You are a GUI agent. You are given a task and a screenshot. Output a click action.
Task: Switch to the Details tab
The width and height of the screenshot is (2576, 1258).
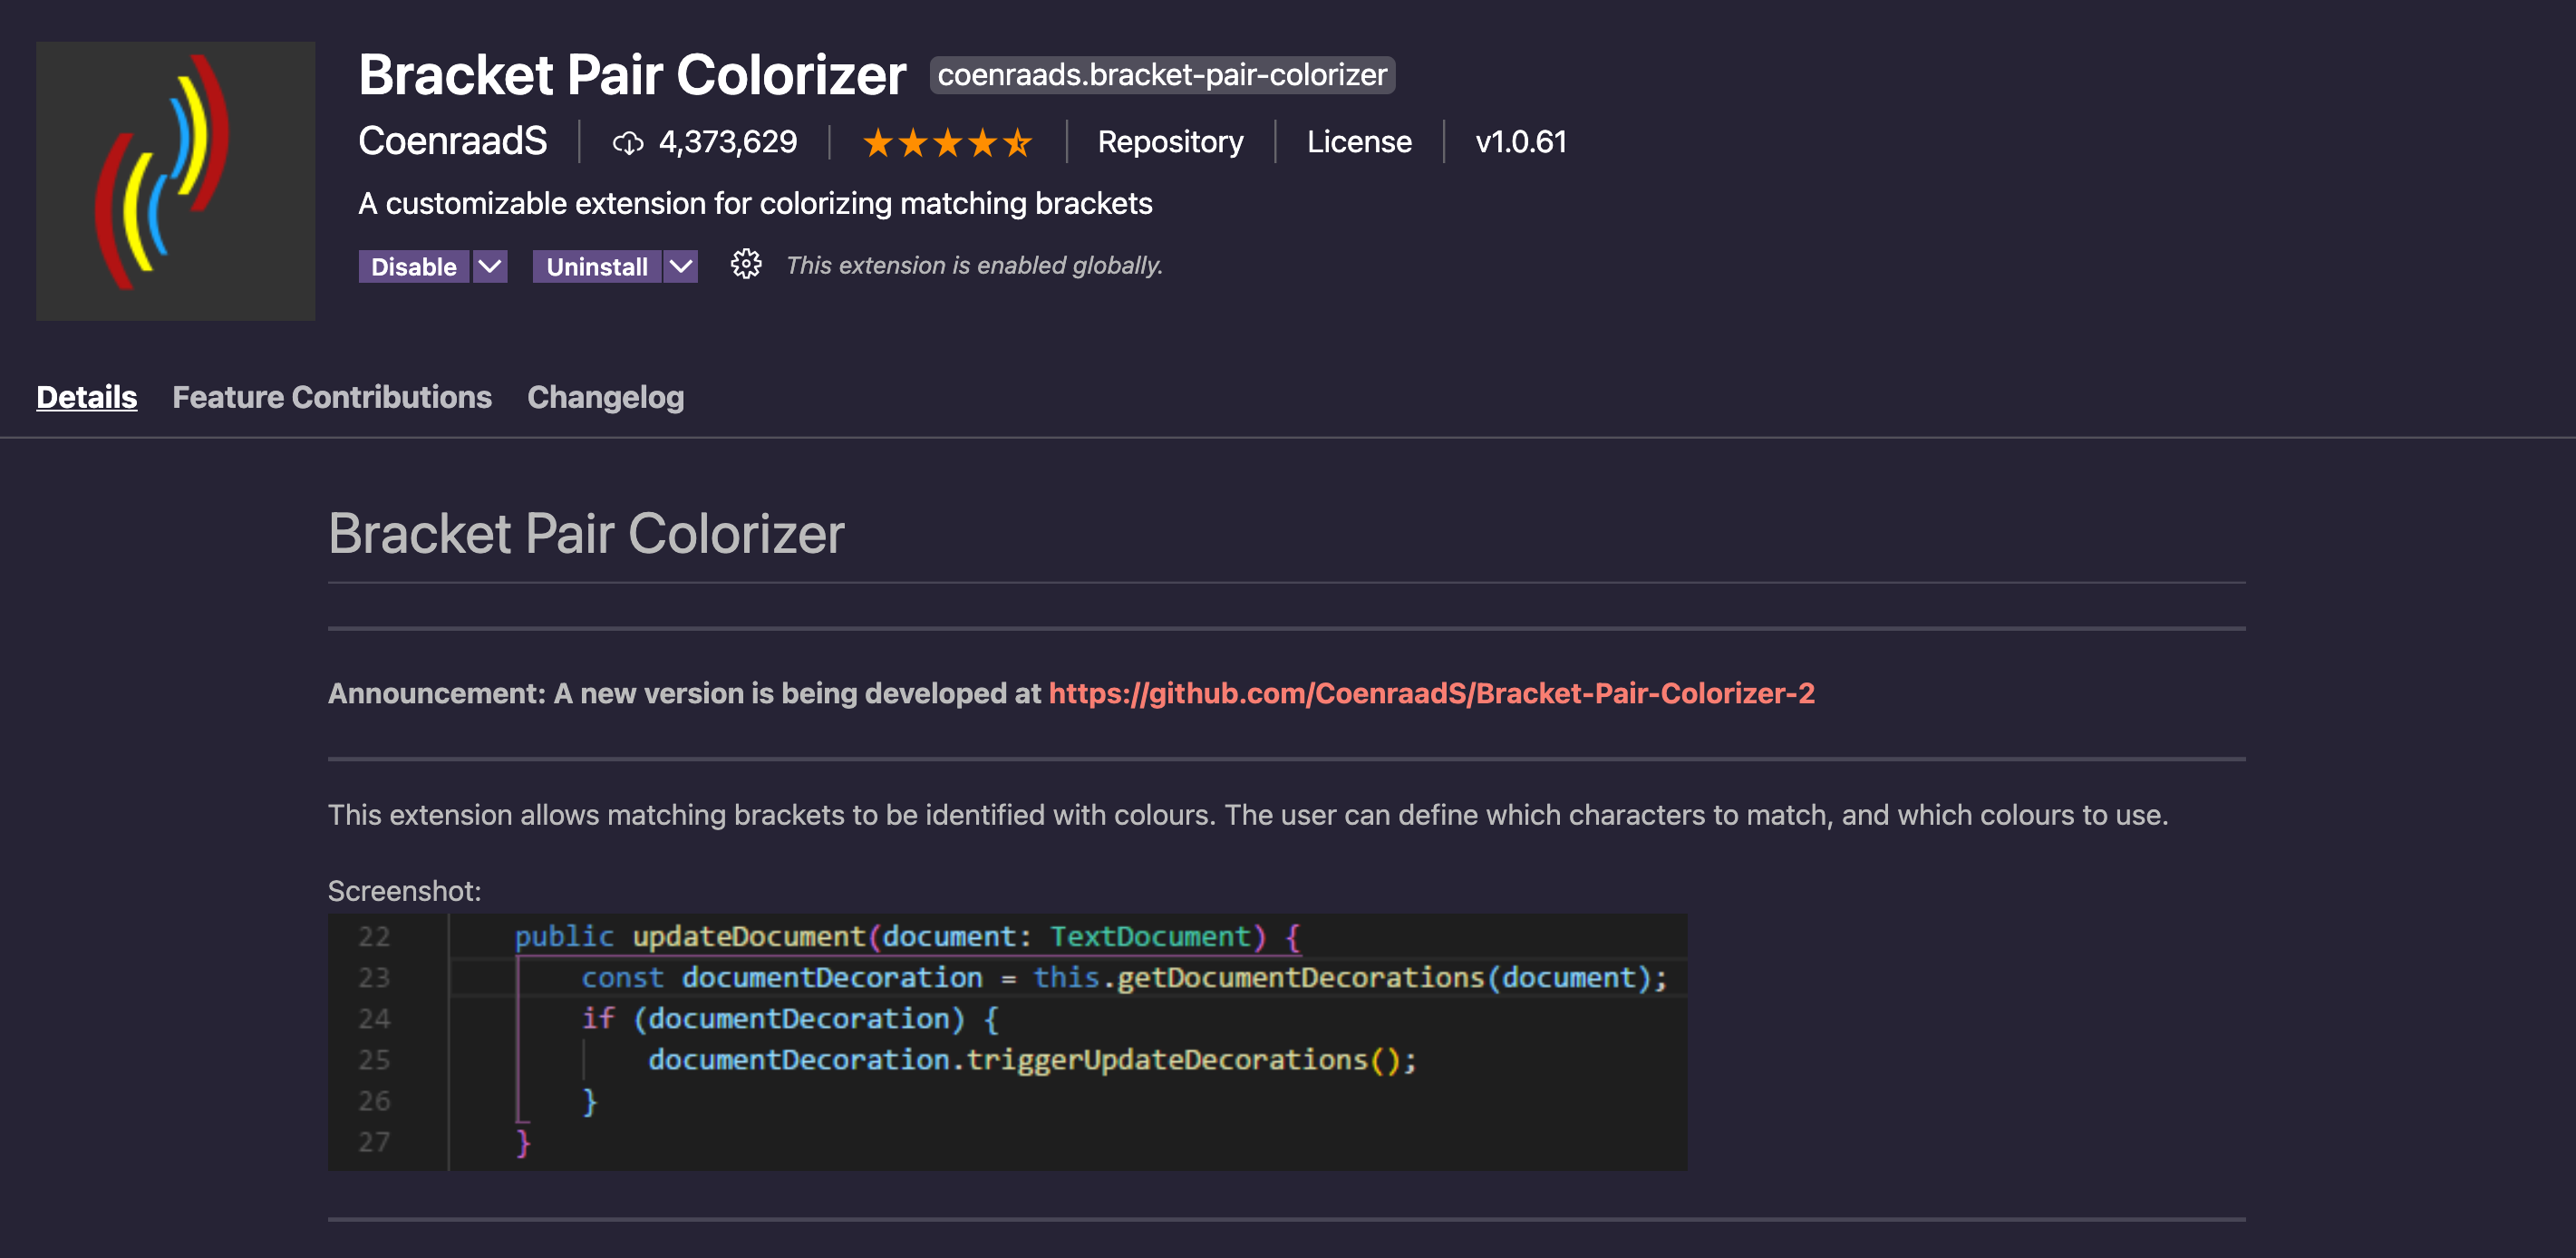click(86, 397)
